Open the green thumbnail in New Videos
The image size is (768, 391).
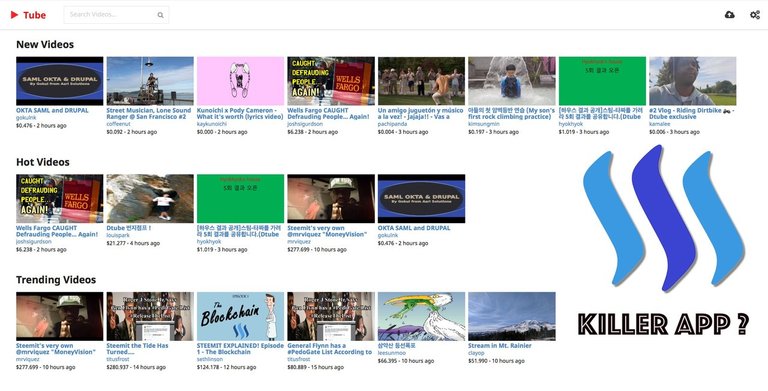602,81
